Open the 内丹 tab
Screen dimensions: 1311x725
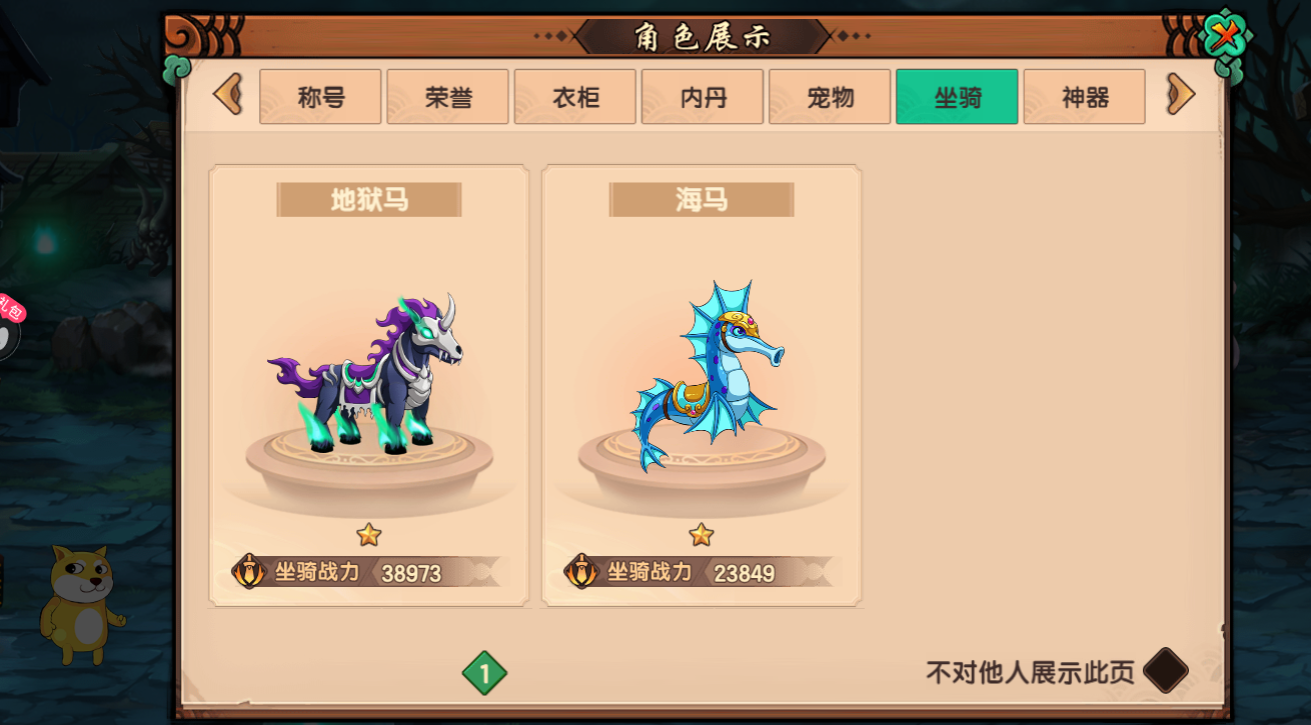click(x=702, y=97)
